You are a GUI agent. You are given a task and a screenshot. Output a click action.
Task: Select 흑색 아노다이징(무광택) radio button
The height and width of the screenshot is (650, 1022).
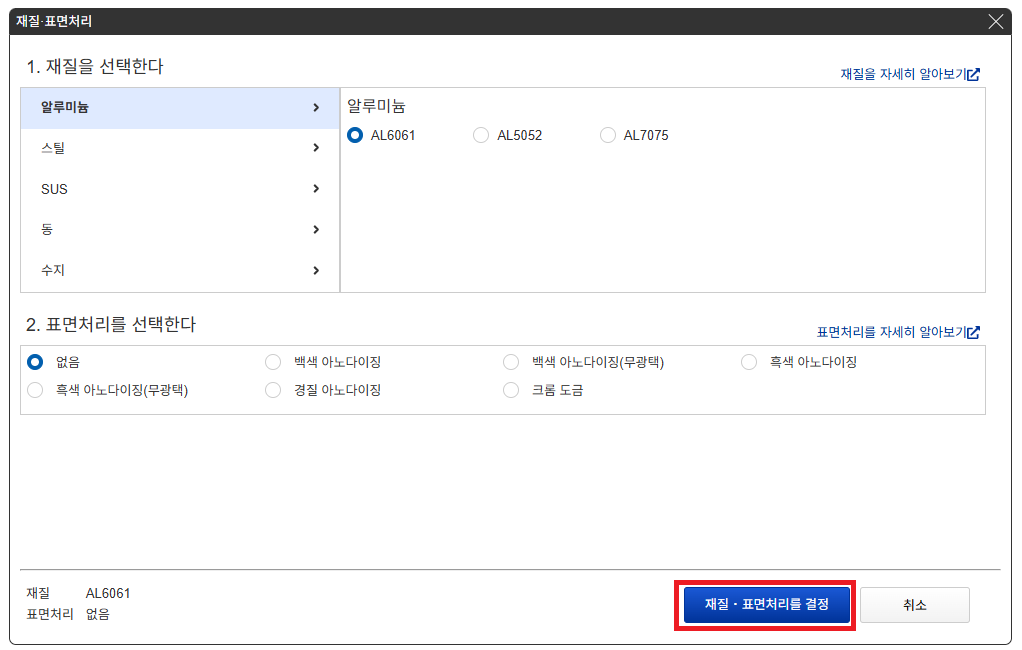tap(35, 390)
